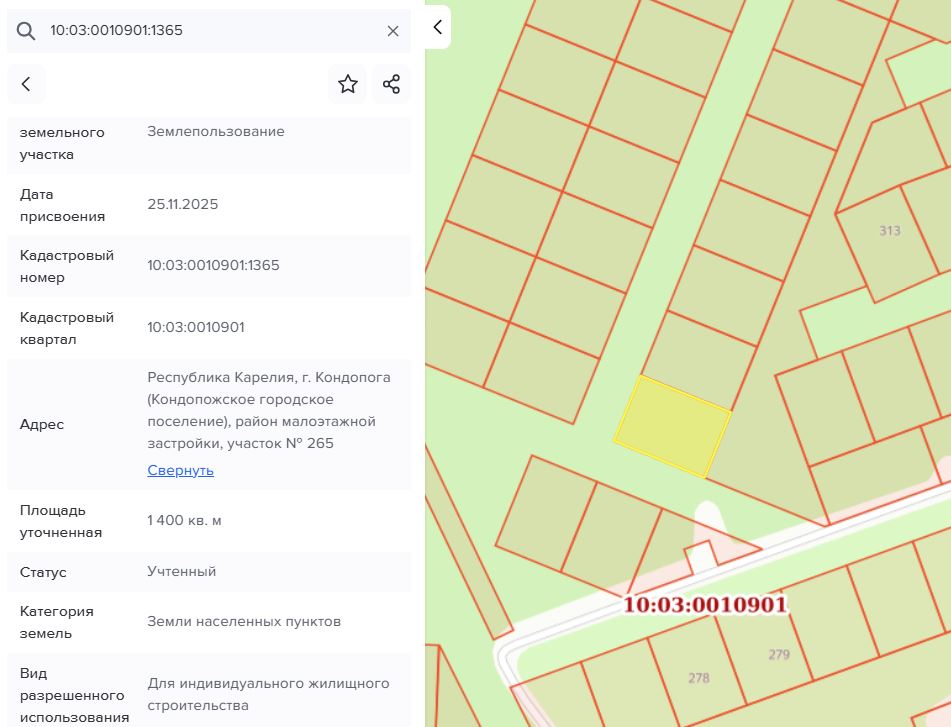Click the search field with cadastral number
951x727 pixels.
(209, 30)
